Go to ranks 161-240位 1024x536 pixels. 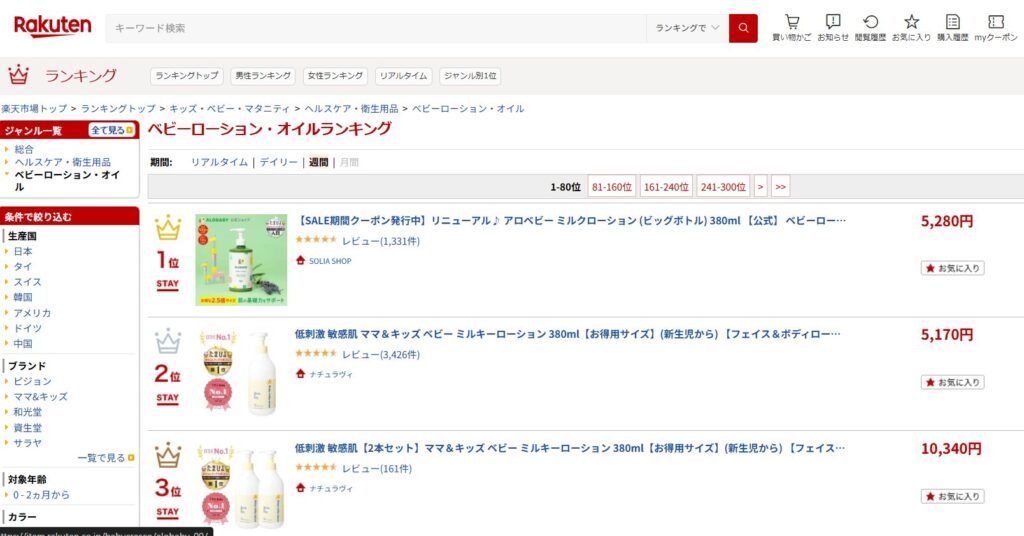tap(666, 187)
